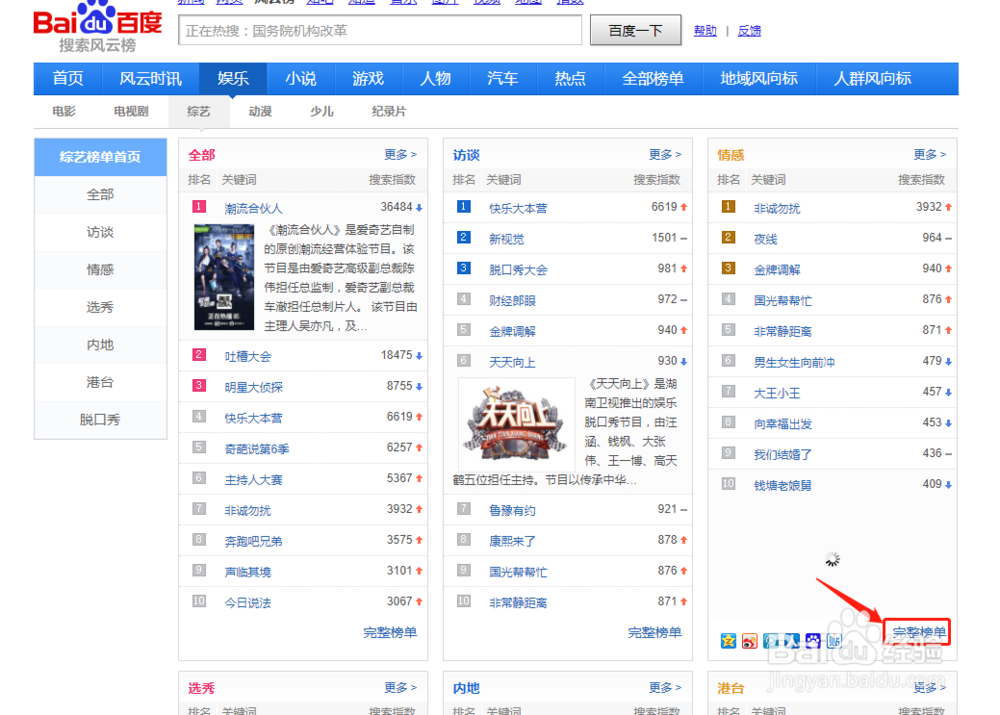The width and height of the screenshot is (1000, 715).
Task: Open the 地域风向标 navigation tab
Action: tap(759, 78)
